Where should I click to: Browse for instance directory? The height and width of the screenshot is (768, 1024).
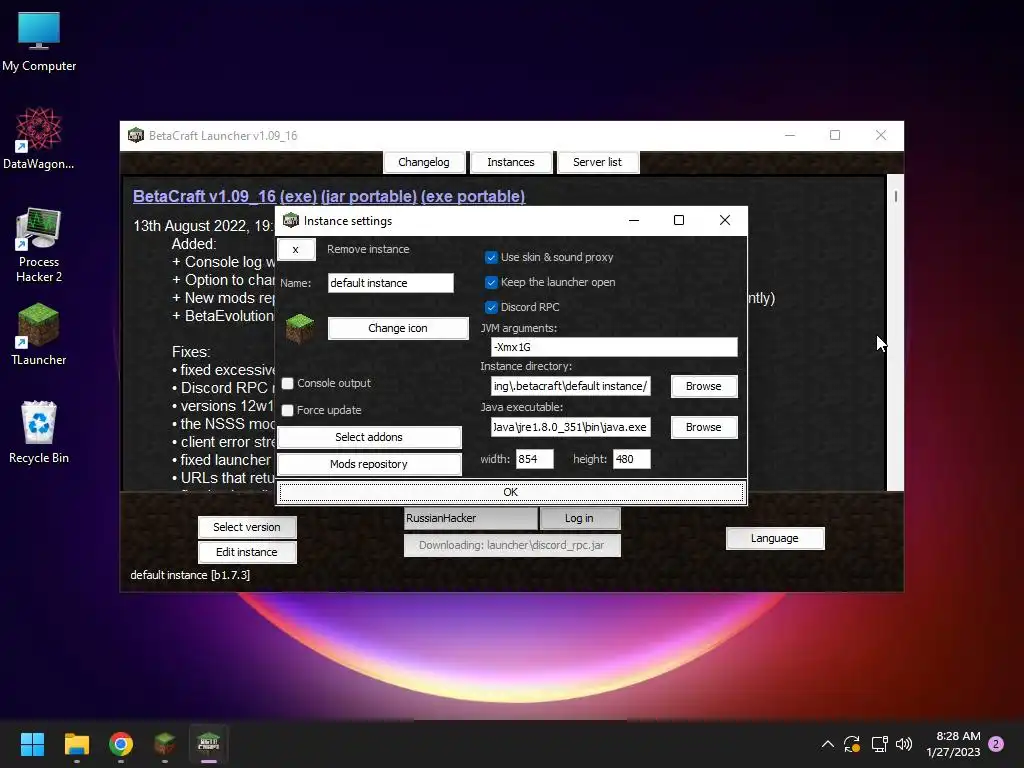(704, 386)
